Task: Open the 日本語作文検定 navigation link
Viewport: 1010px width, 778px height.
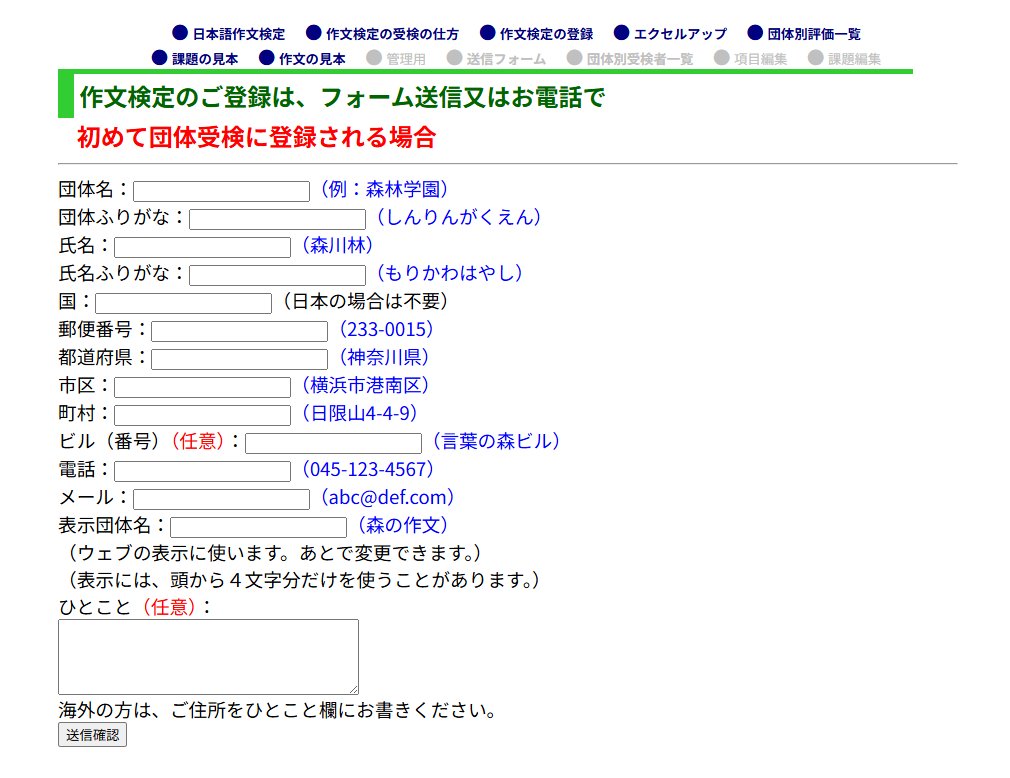Action: pyautogui.click(x=238, y=34)
